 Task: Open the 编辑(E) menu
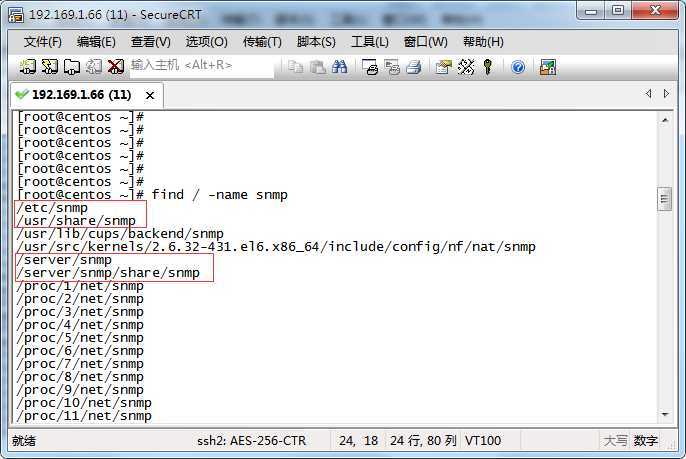96,42
